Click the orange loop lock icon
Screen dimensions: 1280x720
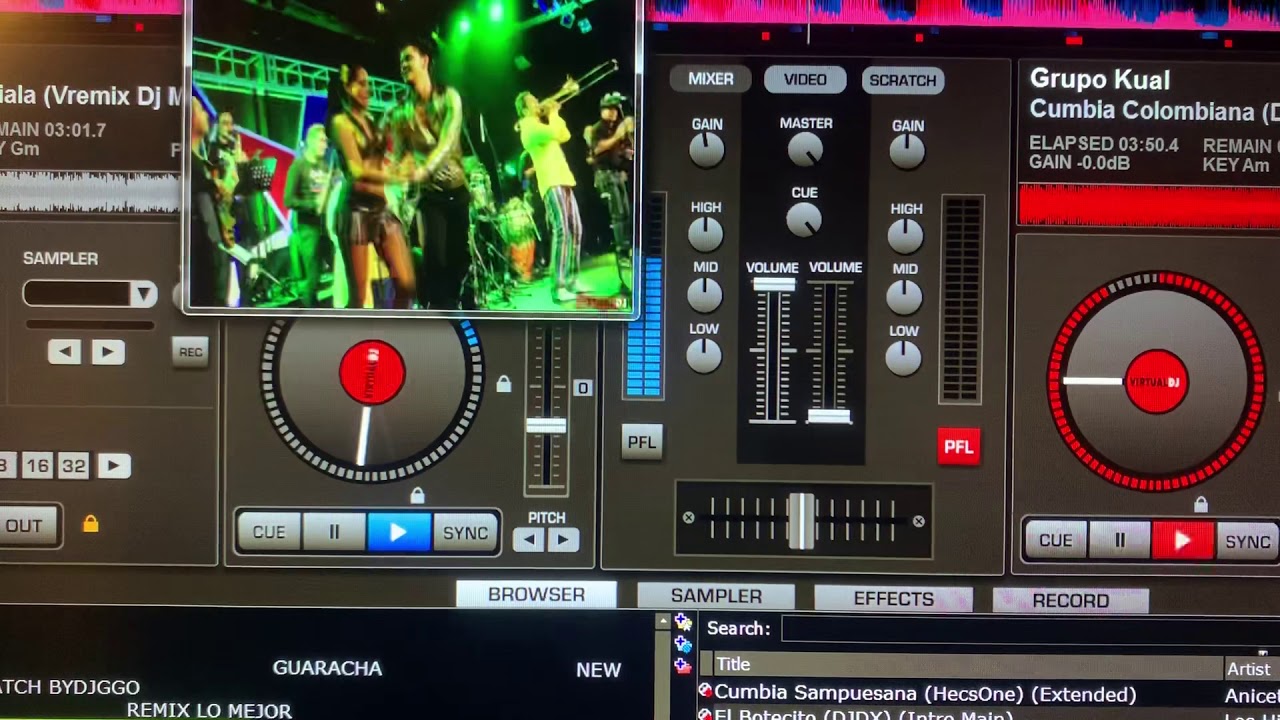(90, 523)
